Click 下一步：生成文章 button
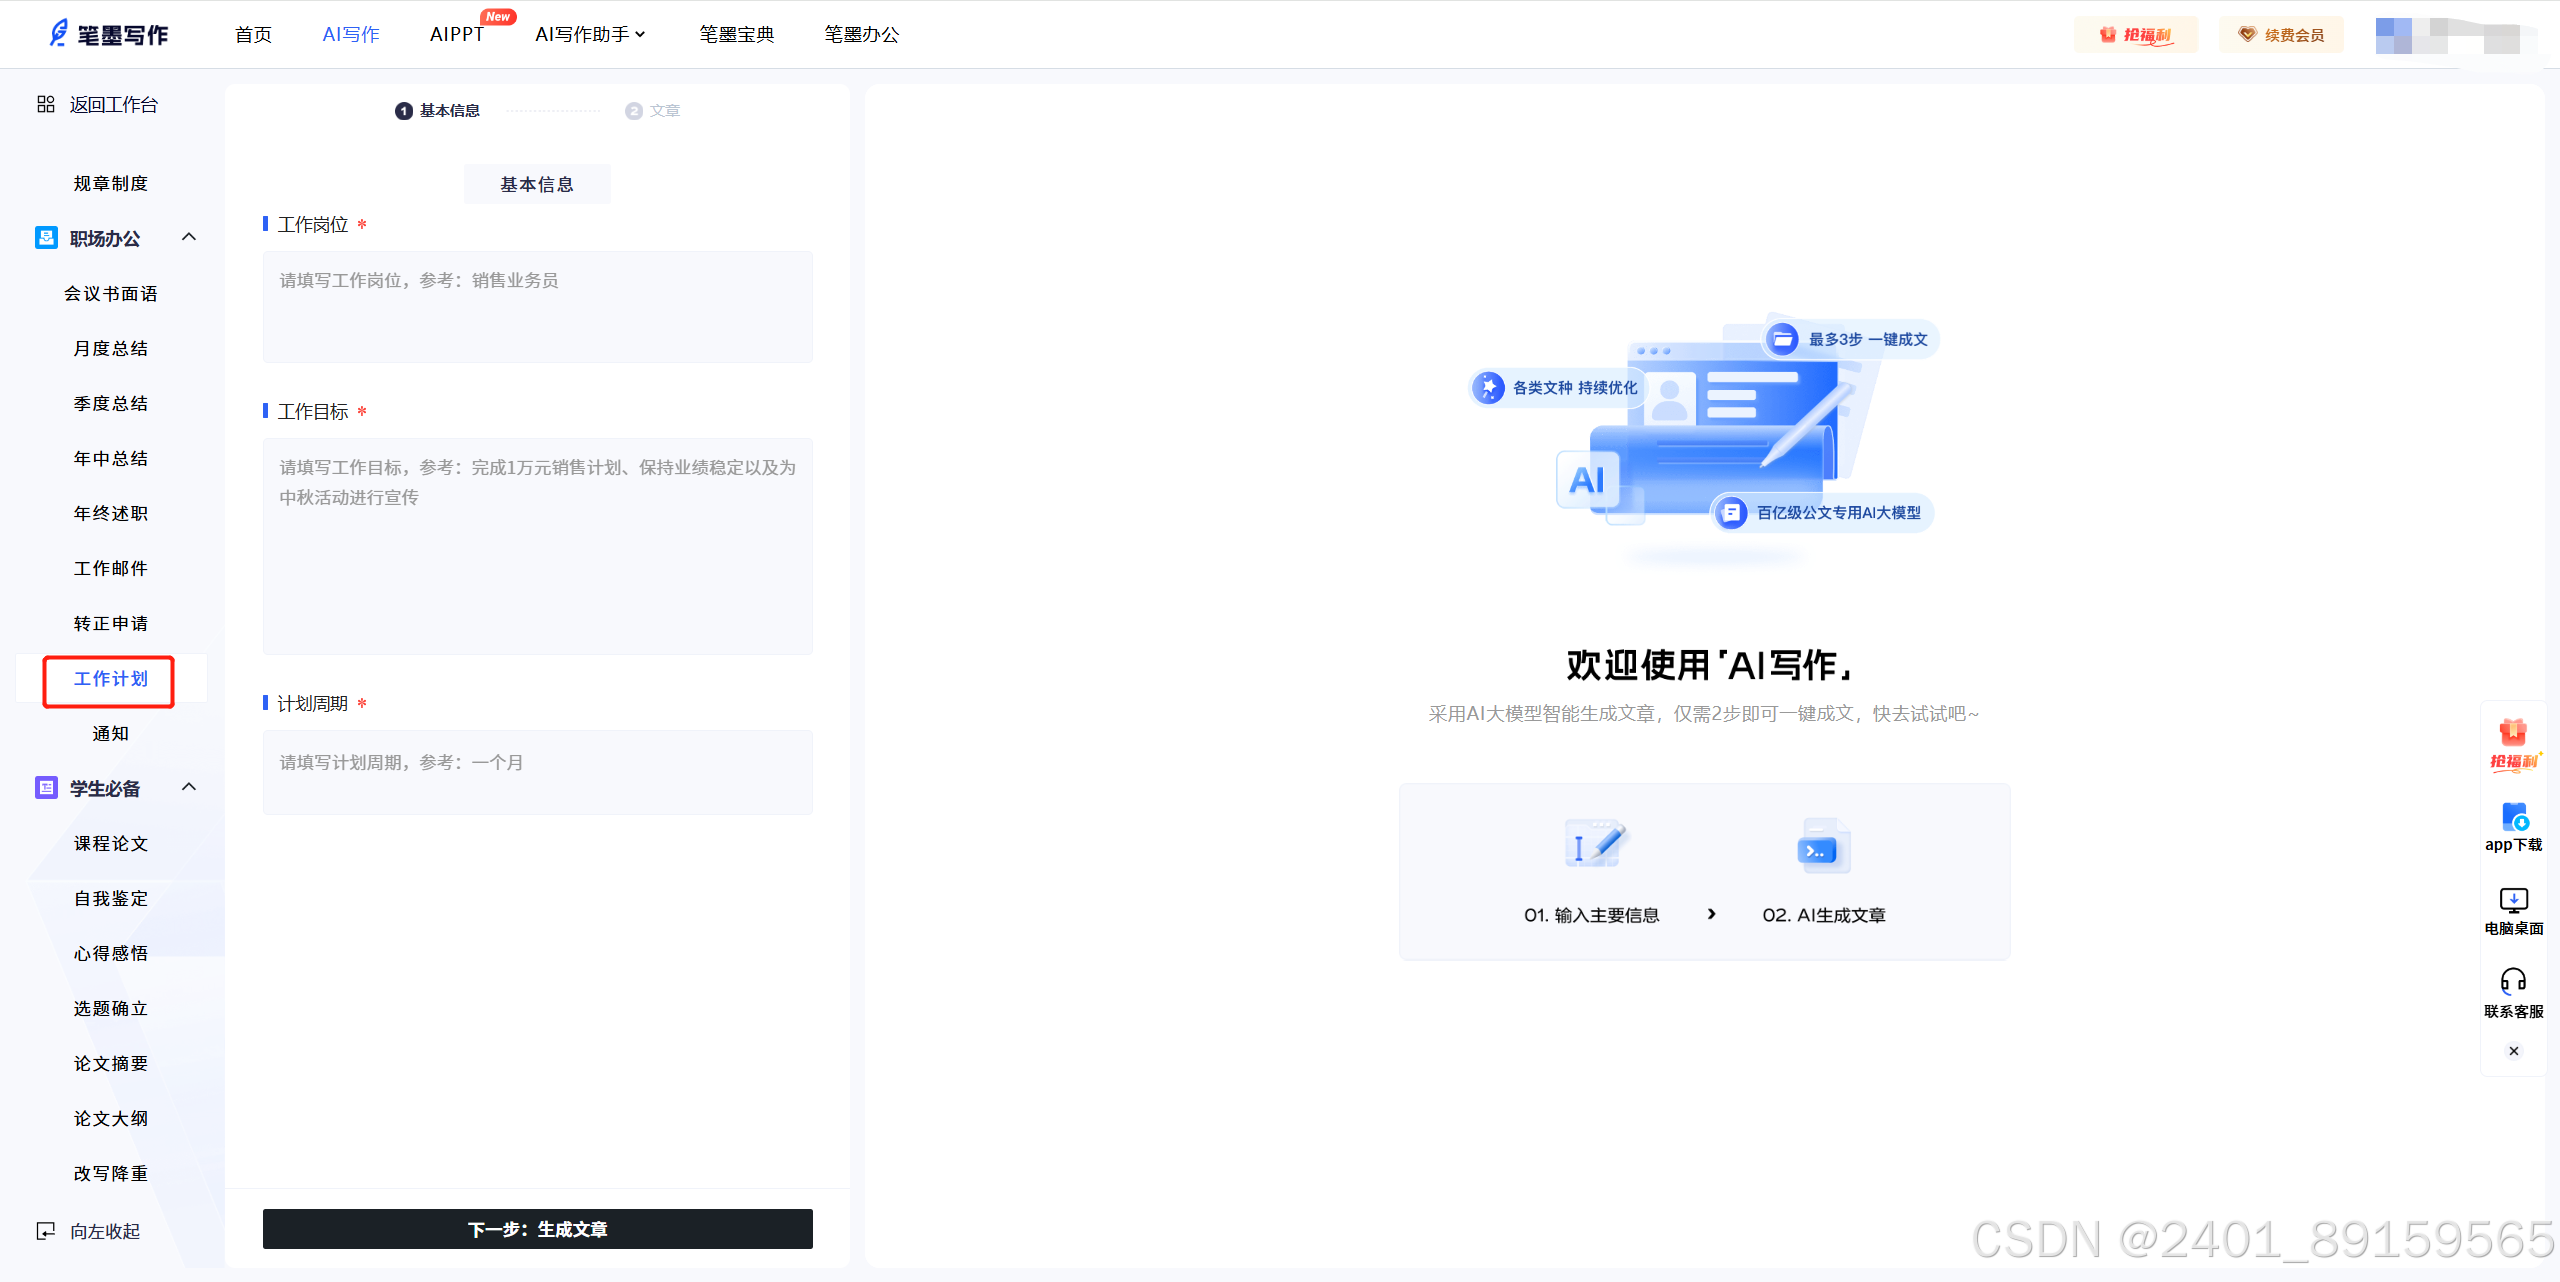Image resolution: width=2560 pixels, height=1282 pixels. [537, 1229]
